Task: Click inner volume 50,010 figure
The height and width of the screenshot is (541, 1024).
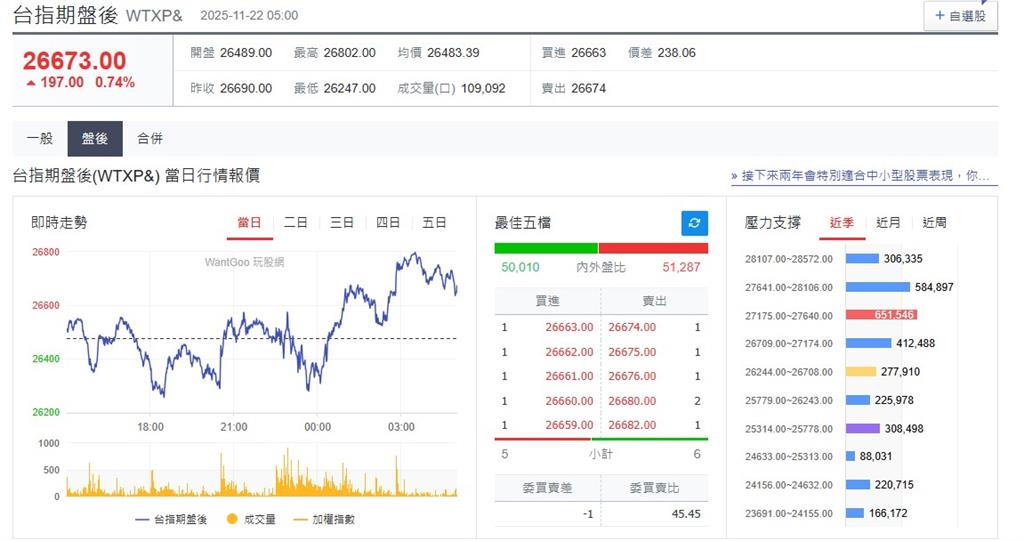Action: [520, 267]
